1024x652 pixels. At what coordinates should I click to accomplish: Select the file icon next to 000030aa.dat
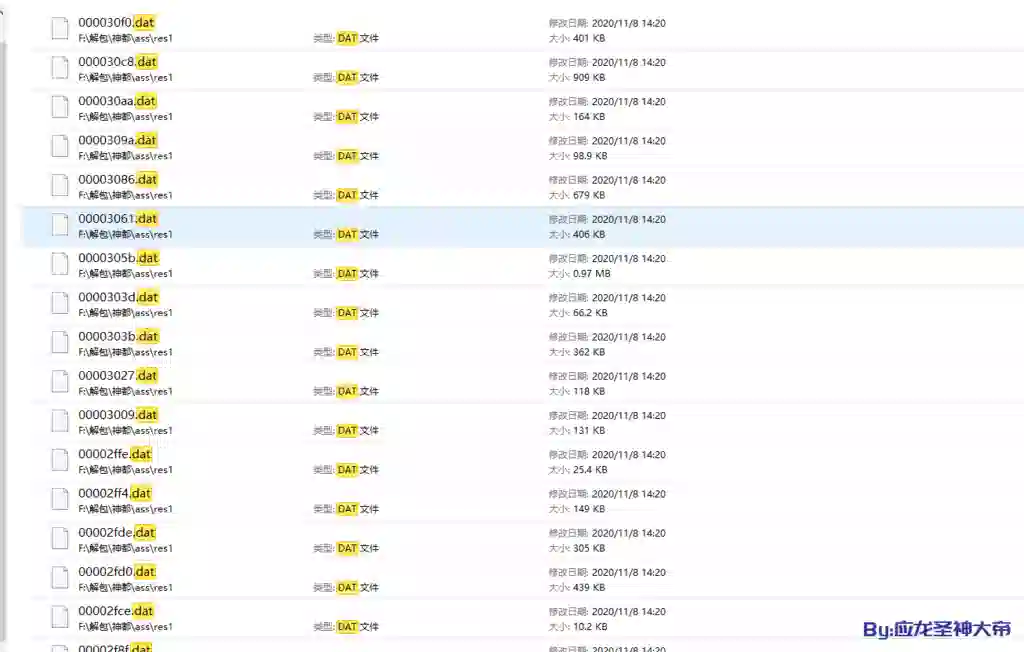click(60, 107)
